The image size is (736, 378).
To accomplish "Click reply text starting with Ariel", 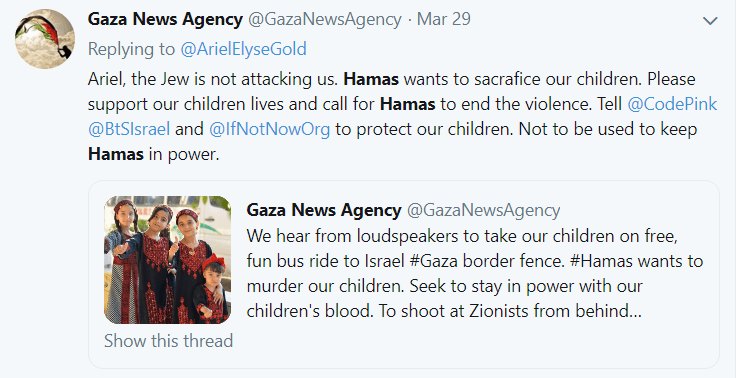I will pyautogui.click(x=403, y=116).
